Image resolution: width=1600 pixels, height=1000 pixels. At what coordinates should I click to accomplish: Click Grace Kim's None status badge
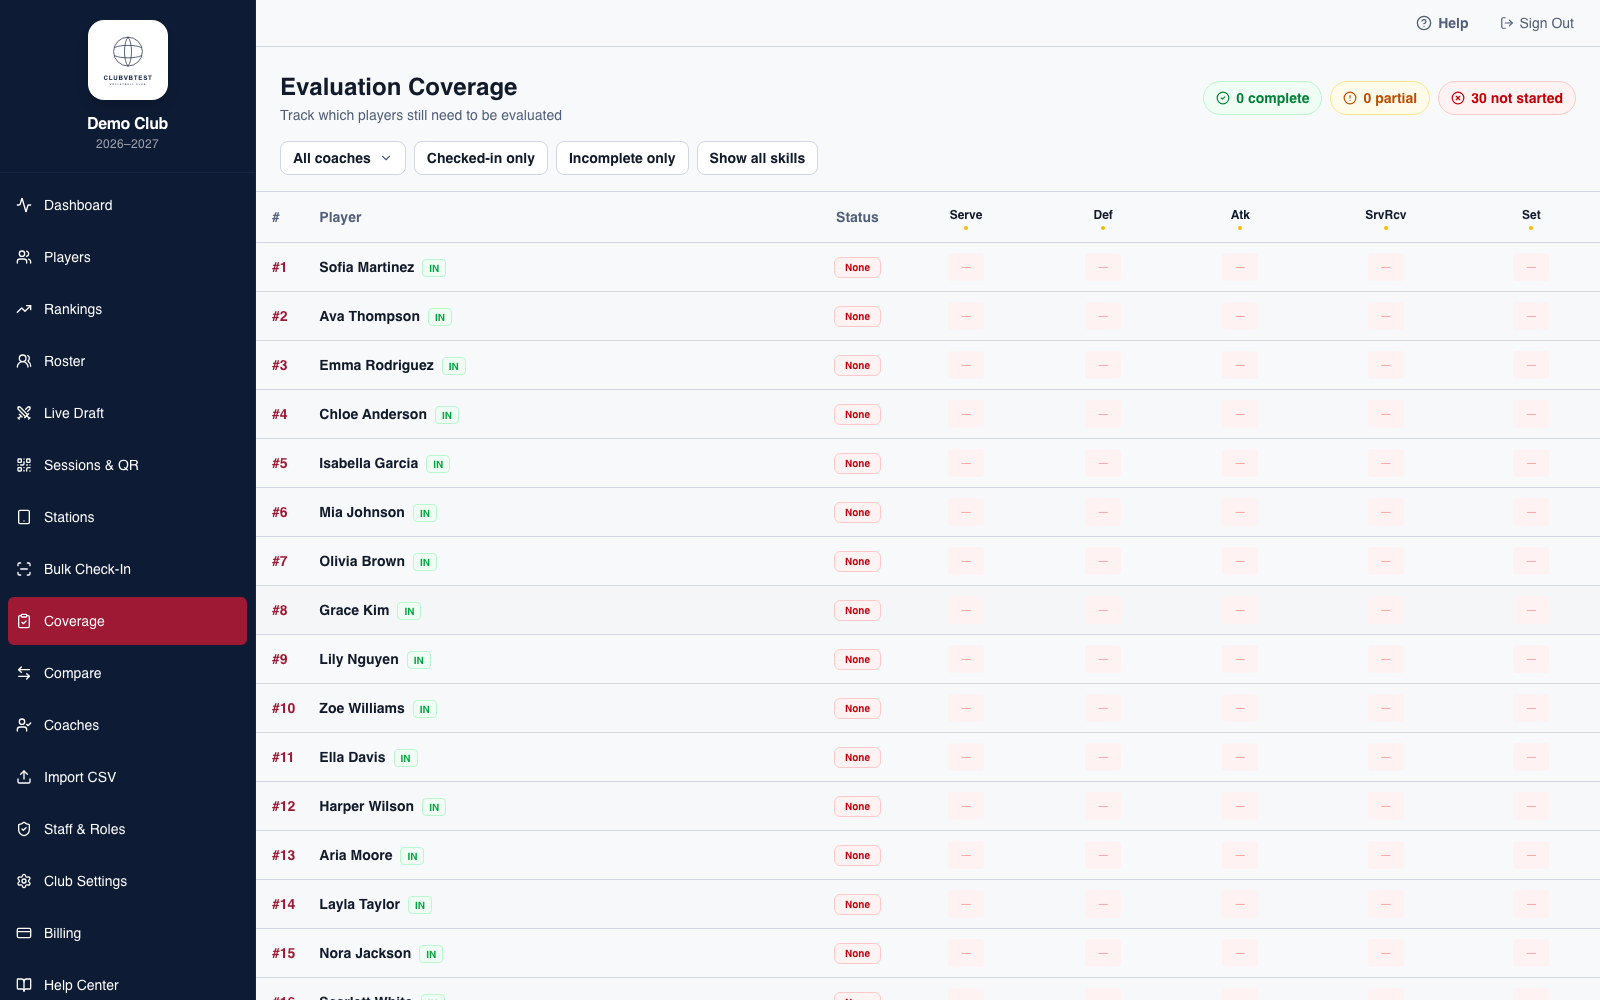point(857,610)
